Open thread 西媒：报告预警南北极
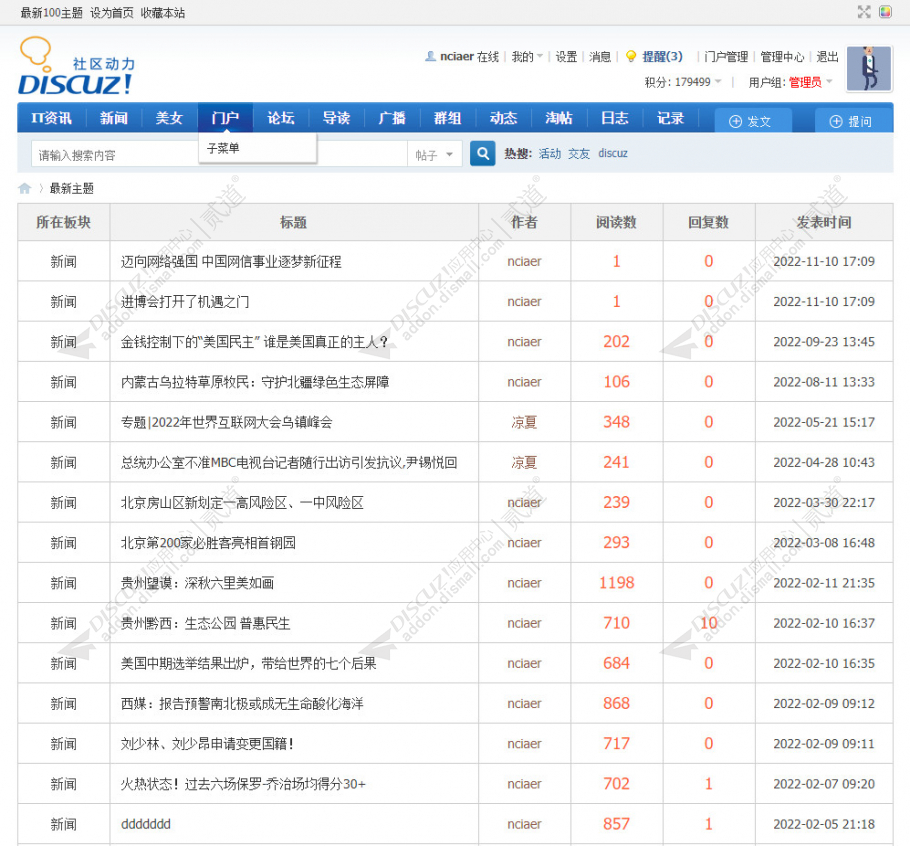Screen dimensions: 910x846 pos(242,704)
